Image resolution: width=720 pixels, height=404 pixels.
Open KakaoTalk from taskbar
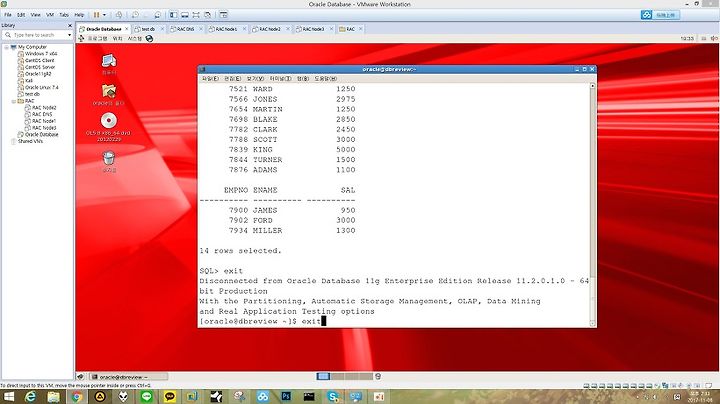(x=170, y=397)
